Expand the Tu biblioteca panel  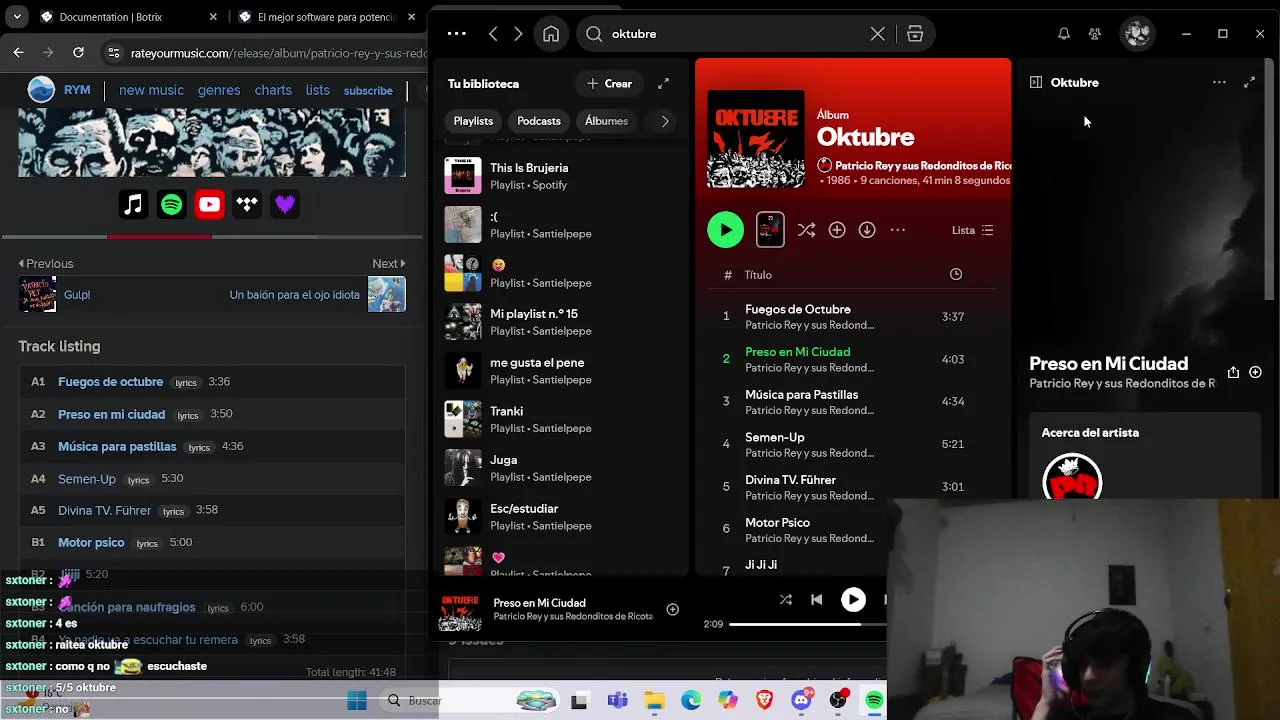coord(663,84)
